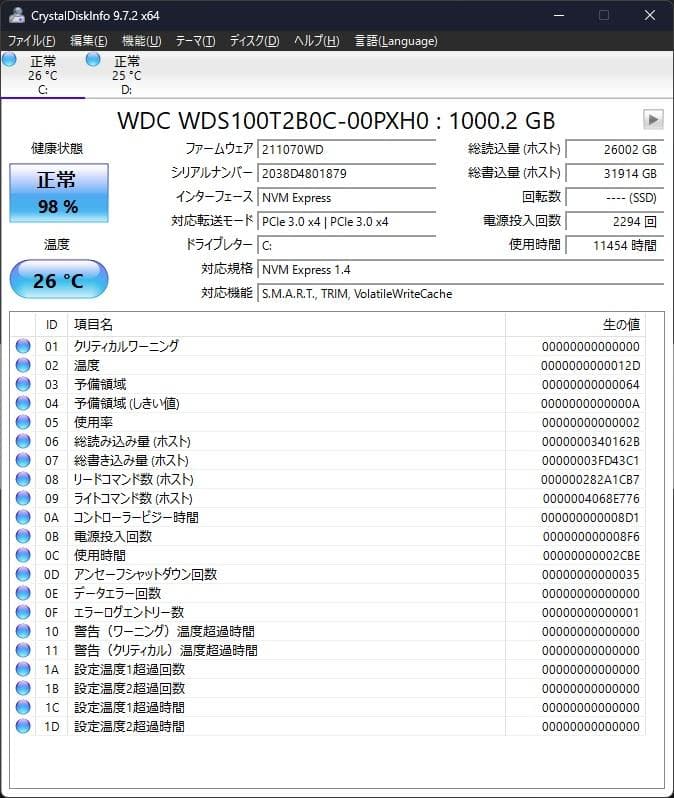Click status icon for 設定温度1超過時間 row
This screenshot has height=798, width=674.
tap(23, 707)
